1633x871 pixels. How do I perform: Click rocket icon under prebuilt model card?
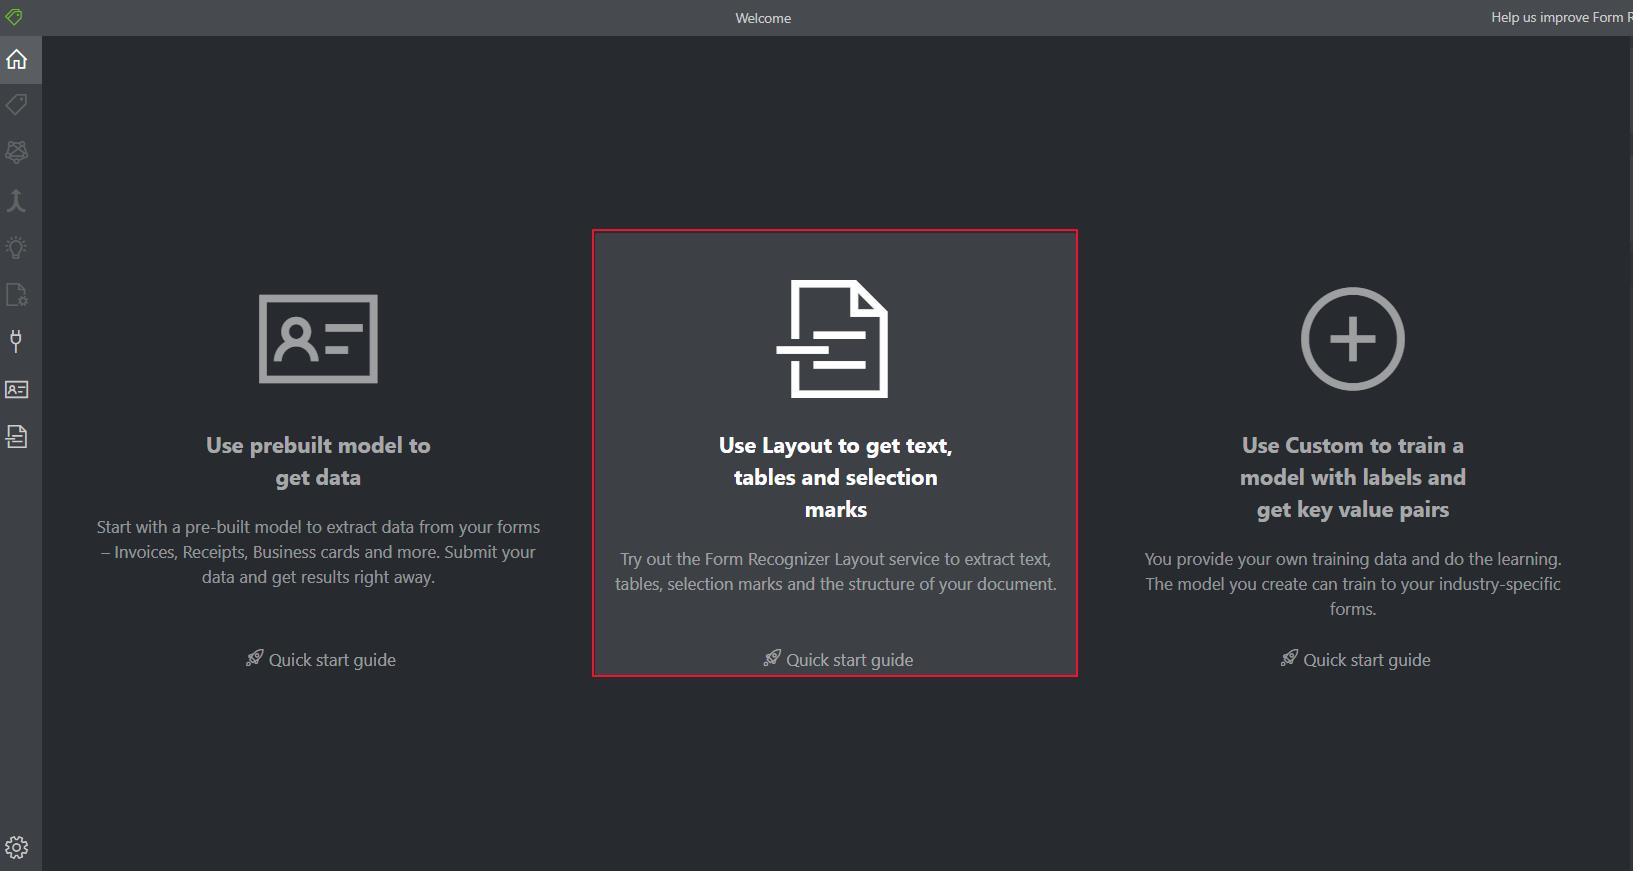255,658
